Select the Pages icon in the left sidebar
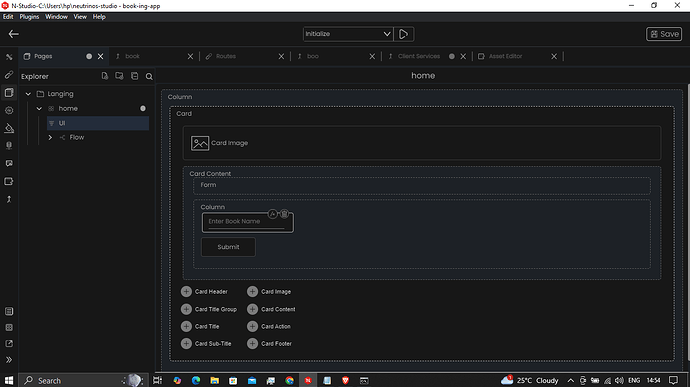690x387 pixels. coord(9,92)
